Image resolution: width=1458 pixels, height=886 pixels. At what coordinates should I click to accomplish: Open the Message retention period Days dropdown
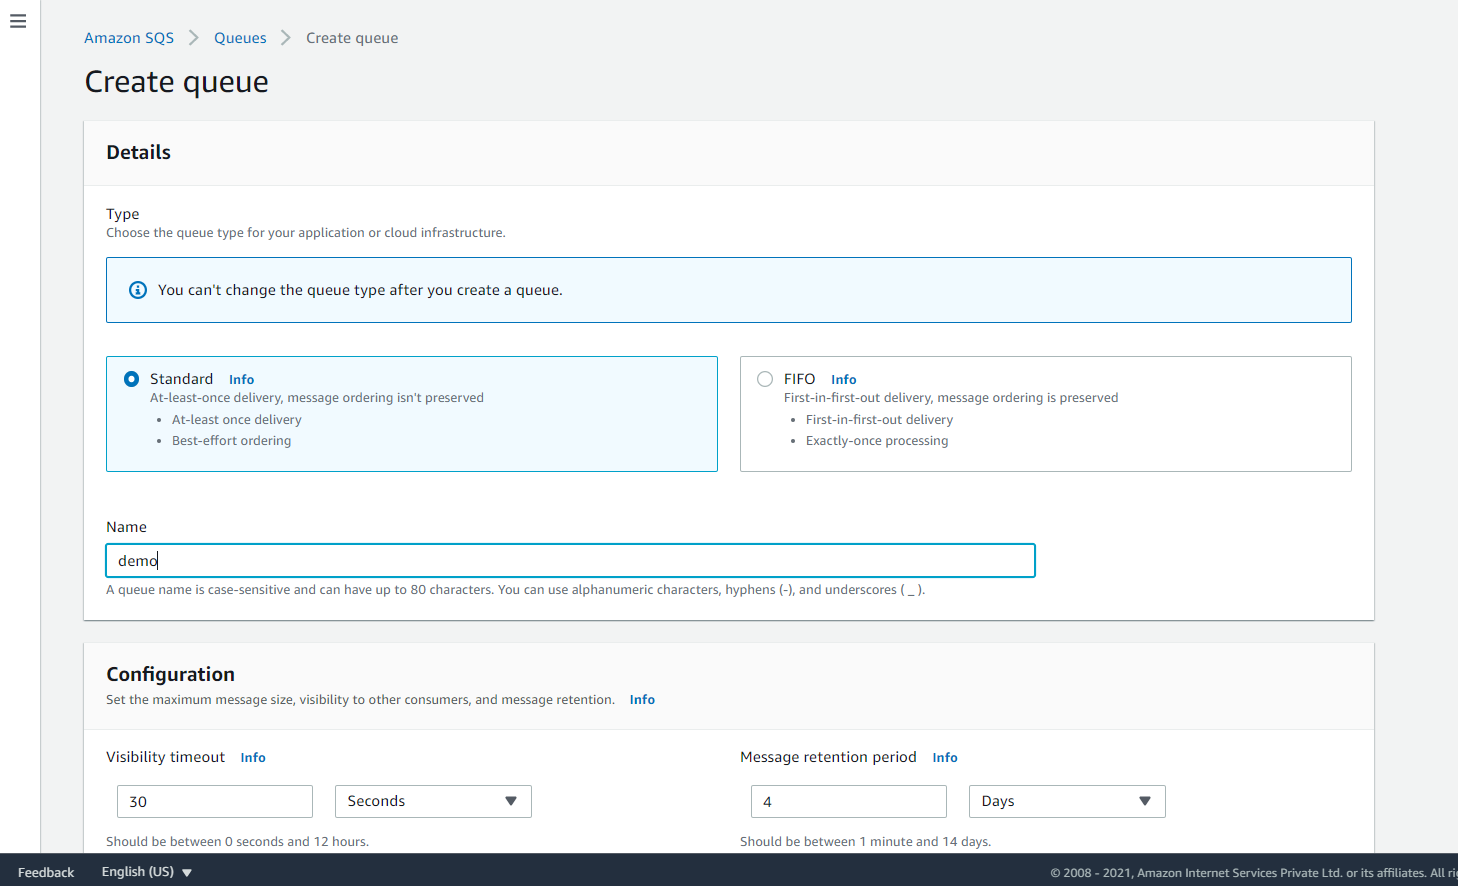tap(1067, 801)
